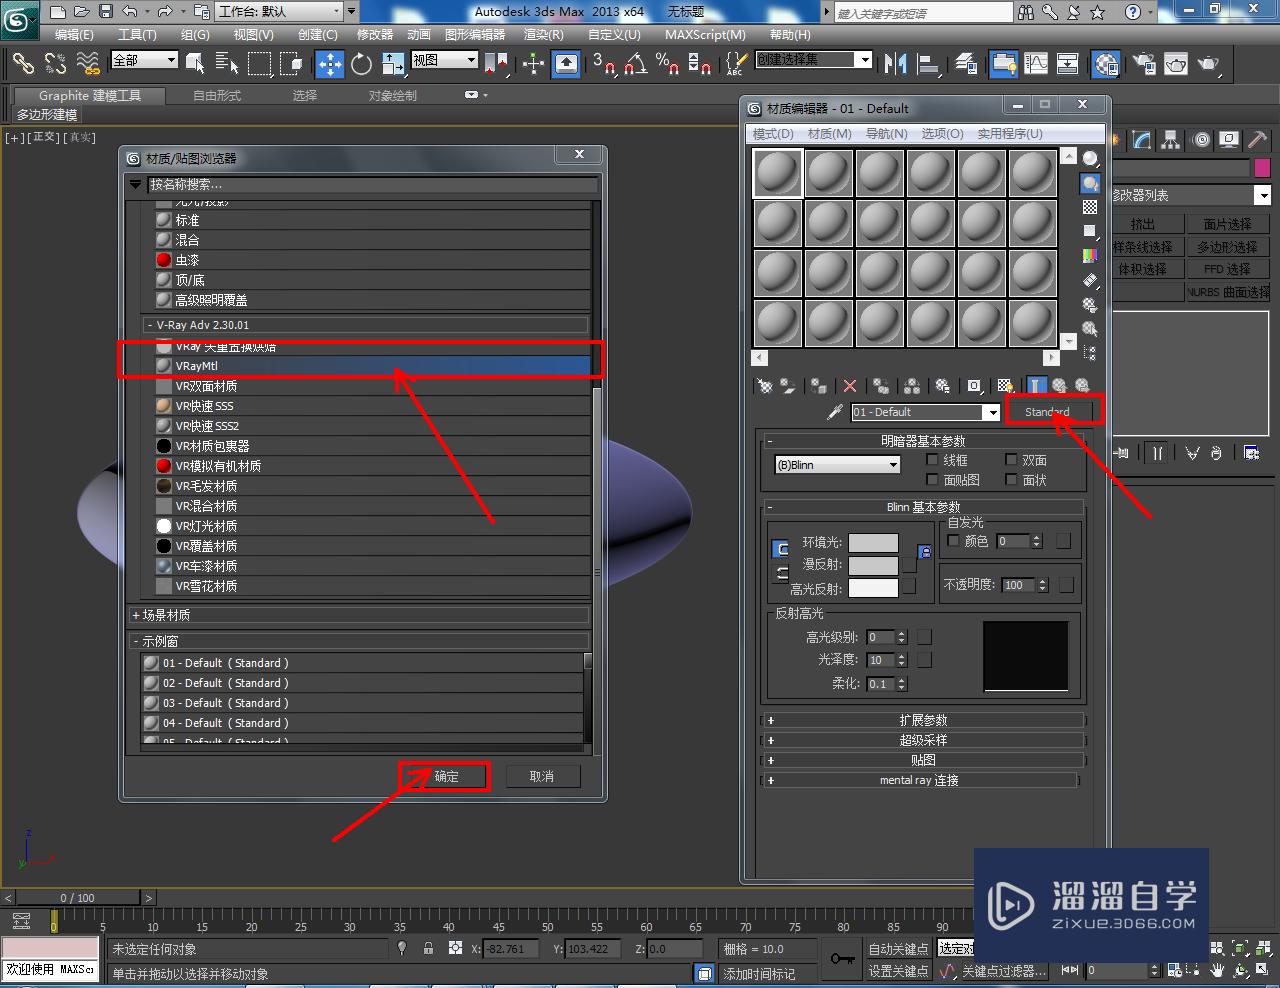Screen dimensions: 1280x988
Task: Toggle Angle Snap icon
Action: [636, 64]
